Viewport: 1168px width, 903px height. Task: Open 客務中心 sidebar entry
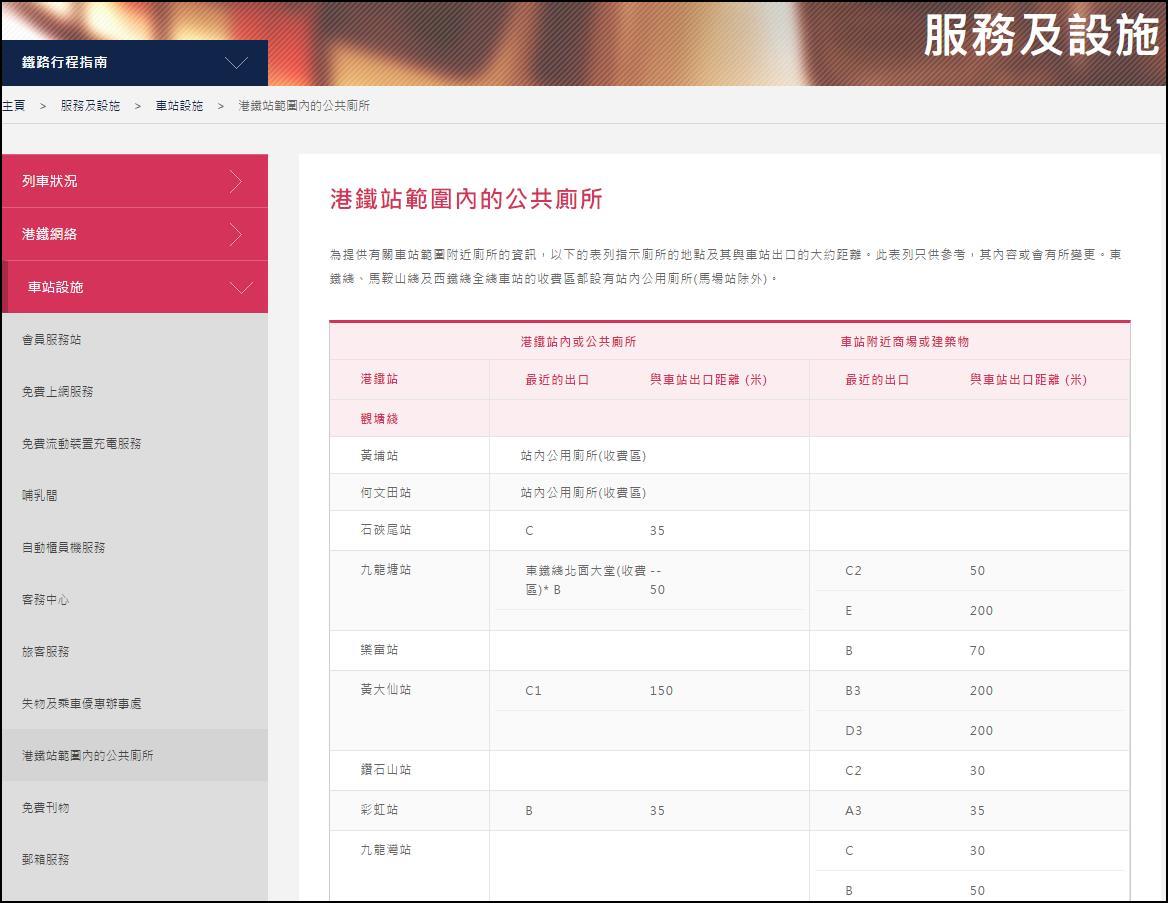coord(46,600)
